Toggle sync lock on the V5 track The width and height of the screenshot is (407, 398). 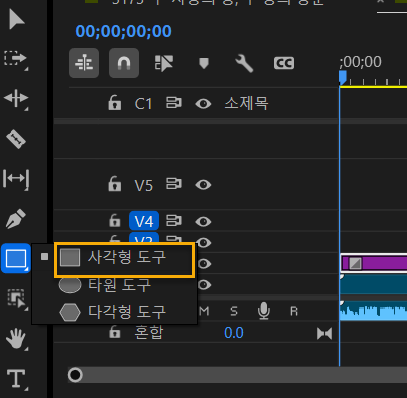point(174,184)
